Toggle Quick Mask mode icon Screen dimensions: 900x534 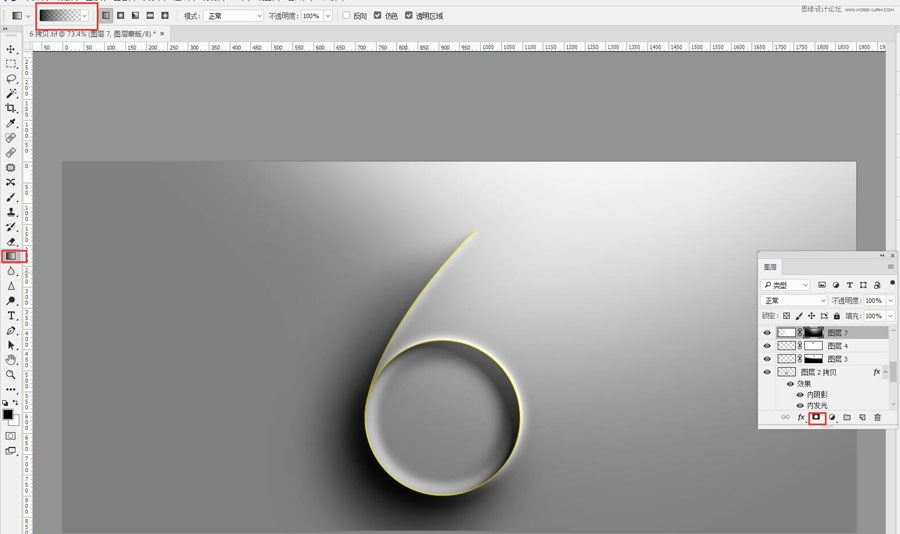coord(10,436)
